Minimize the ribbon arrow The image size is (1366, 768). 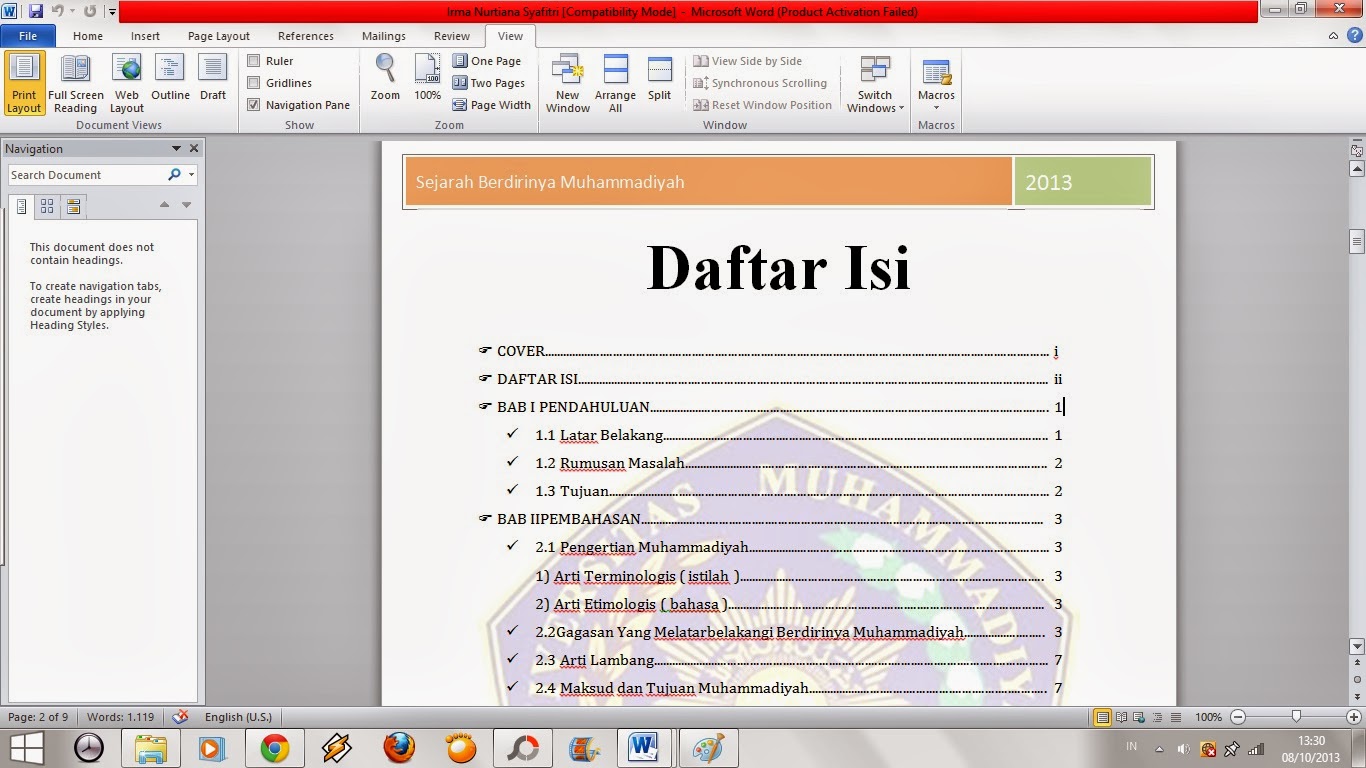[x=1334, y=36]
